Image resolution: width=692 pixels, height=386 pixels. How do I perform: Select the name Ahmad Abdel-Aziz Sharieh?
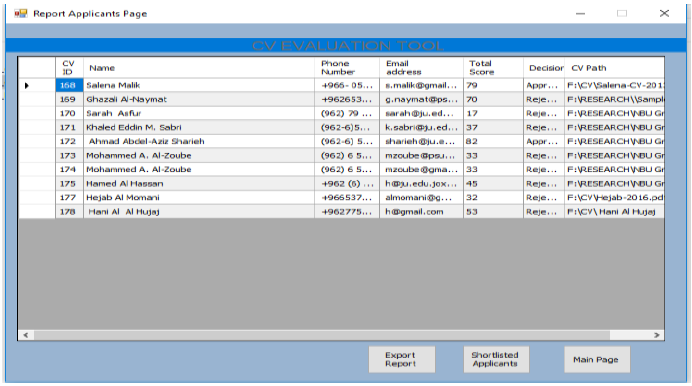[199, 142]
